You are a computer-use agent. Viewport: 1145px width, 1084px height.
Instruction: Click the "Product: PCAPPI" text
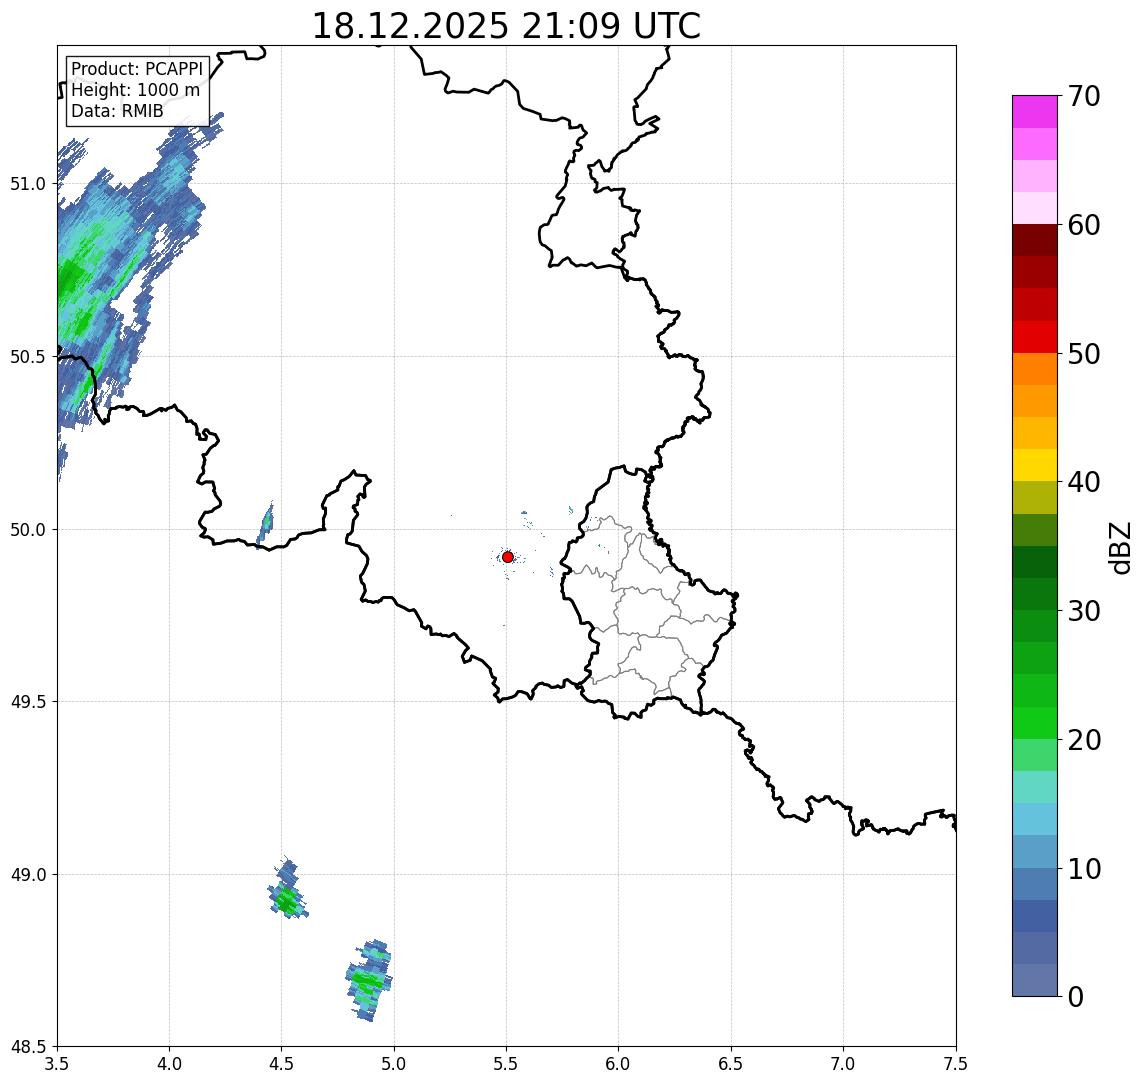click(137, 69)
